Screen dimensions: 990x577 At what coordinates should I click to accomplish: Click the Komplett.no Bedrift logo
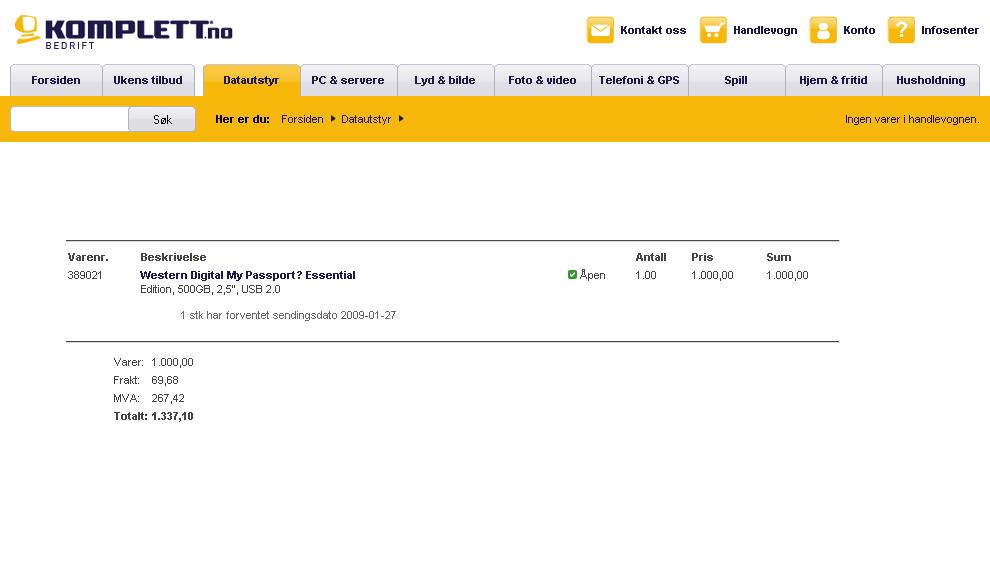(x=124, y=32)
